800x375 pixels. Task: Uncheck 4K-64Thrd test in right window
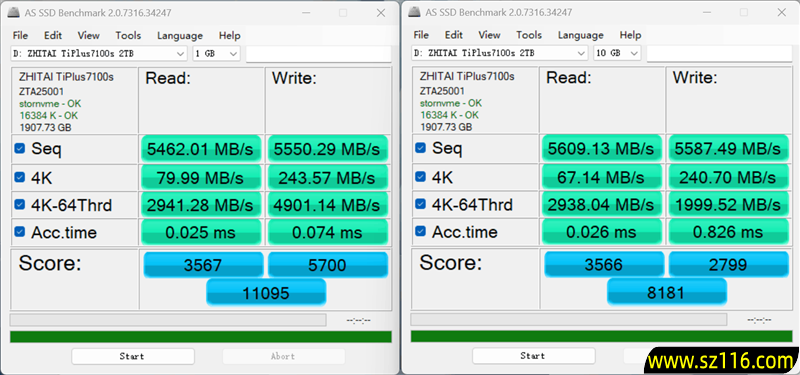coord(420,204)
